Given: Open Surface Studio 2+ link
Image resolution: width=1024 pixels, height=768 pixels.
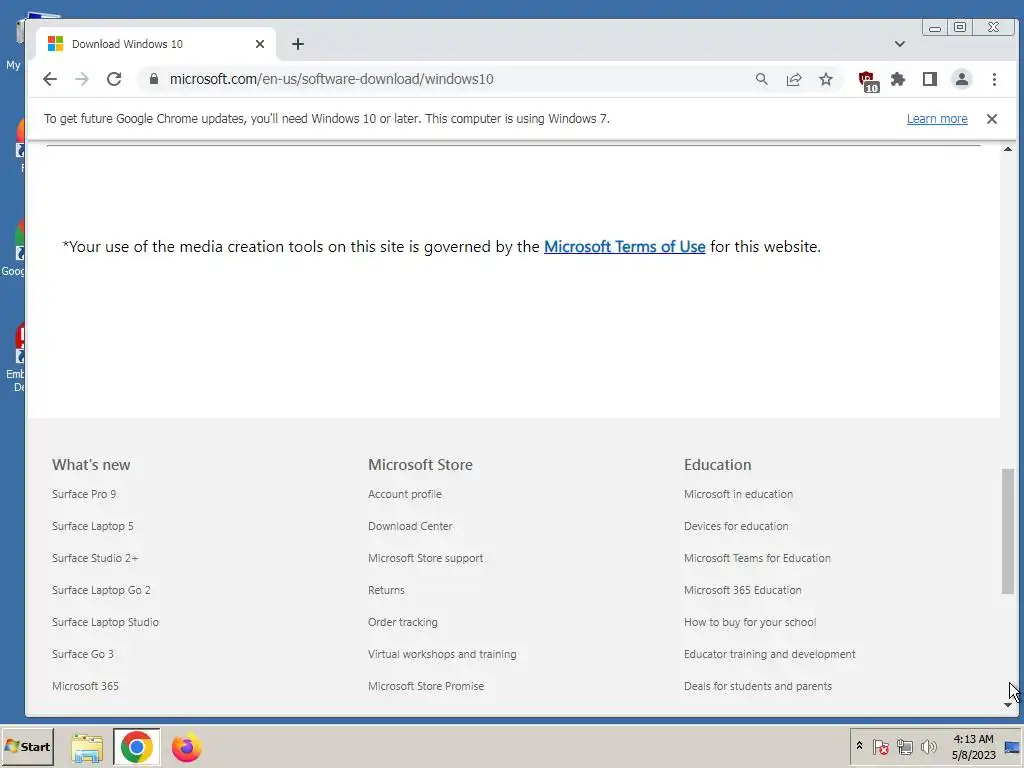Looking at the screenshot, I should pyautogui.click(x=95, y=558).
